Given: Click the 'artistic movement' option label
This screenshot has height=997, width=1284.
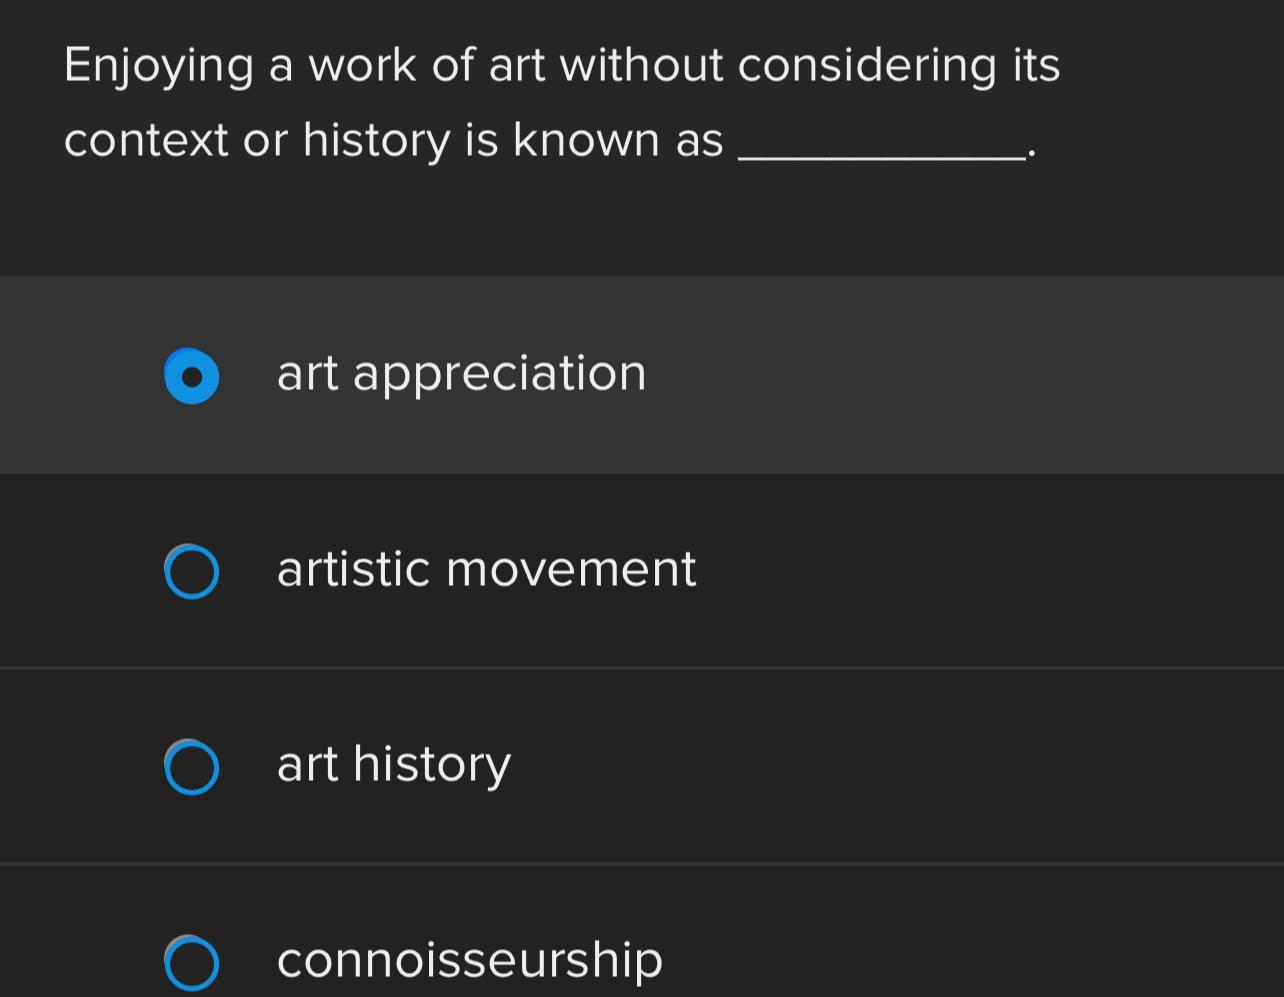Looking at the screenshot, I should coord(486,570).
